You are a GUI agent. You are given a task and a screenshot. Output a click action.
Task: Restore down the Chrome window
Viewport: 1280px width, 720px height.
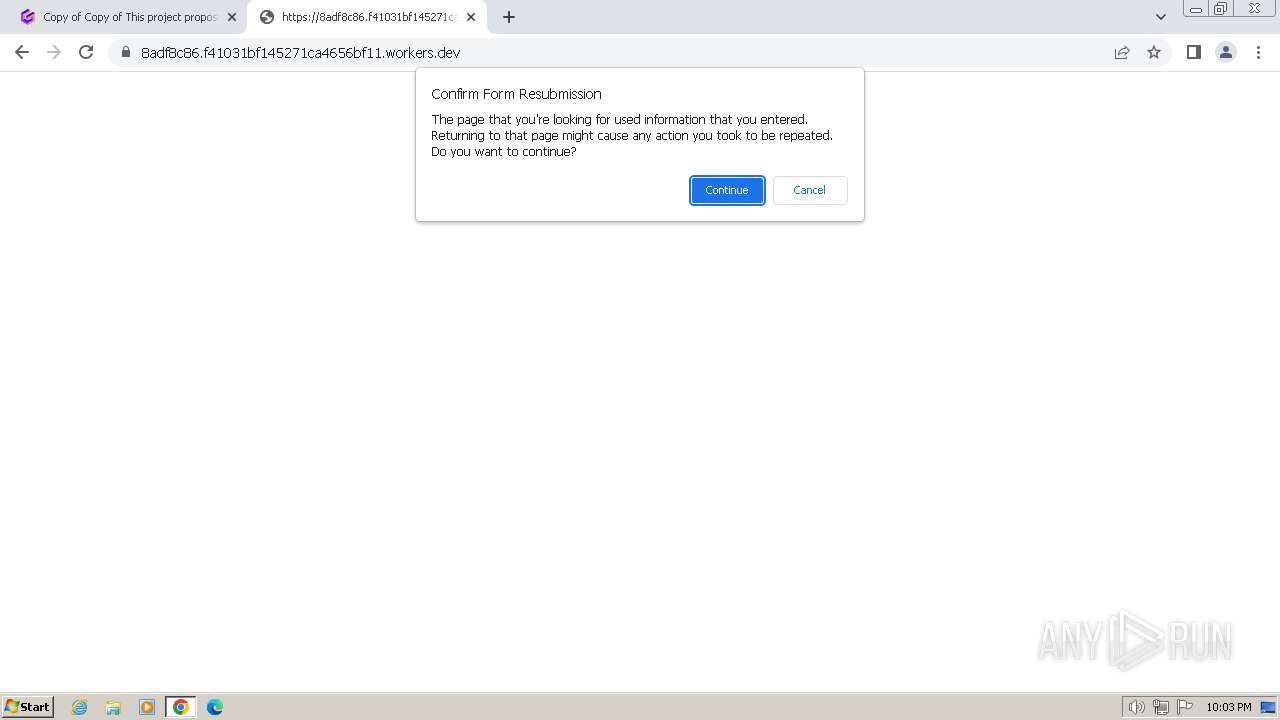[x=1221, y=9]
